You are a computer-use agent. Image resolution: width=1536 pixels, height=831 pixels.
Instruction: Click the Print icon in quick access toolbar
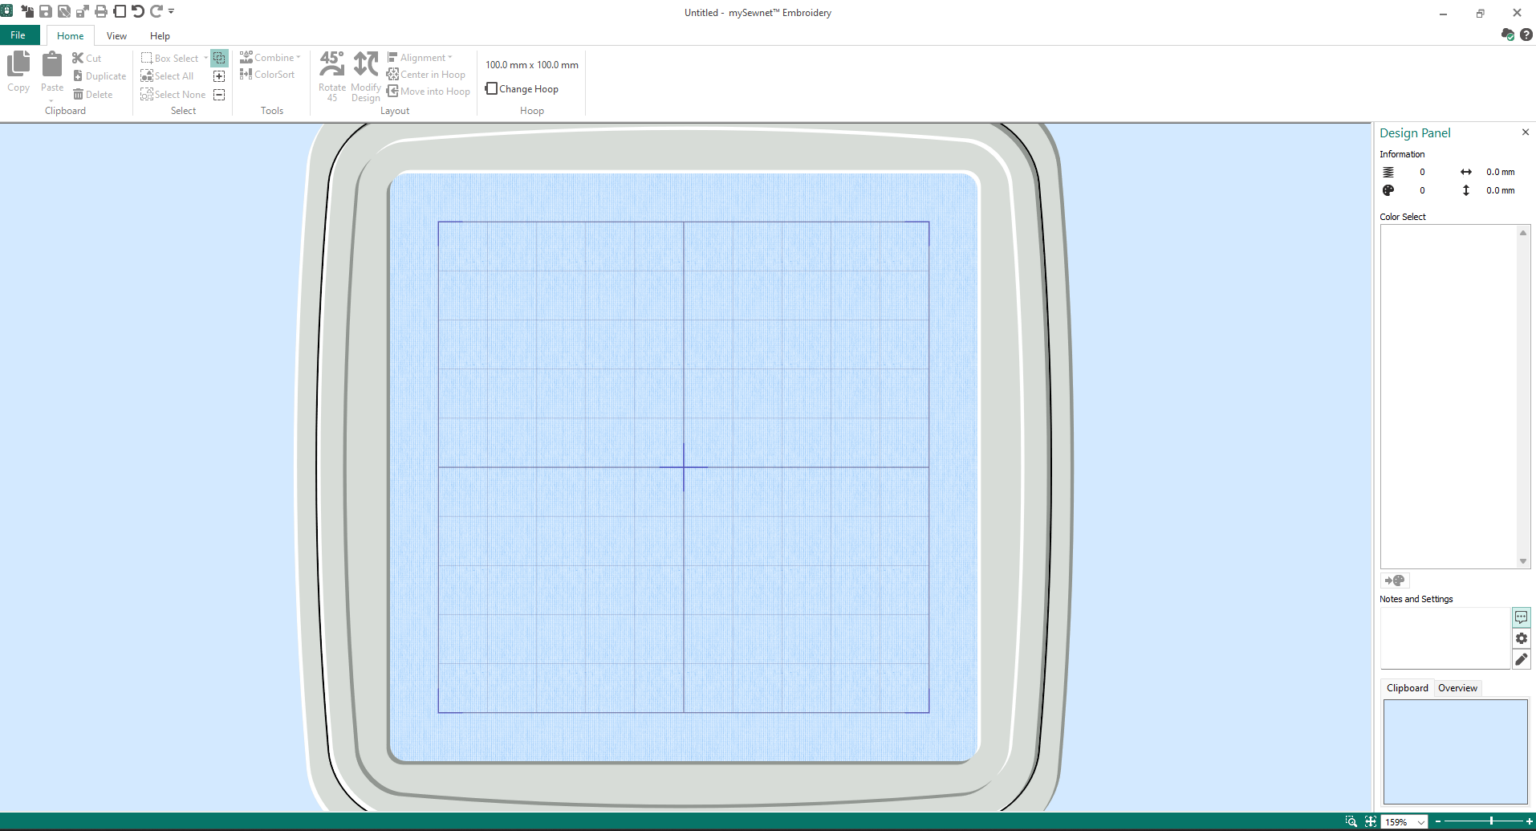(x=100, y=11)
